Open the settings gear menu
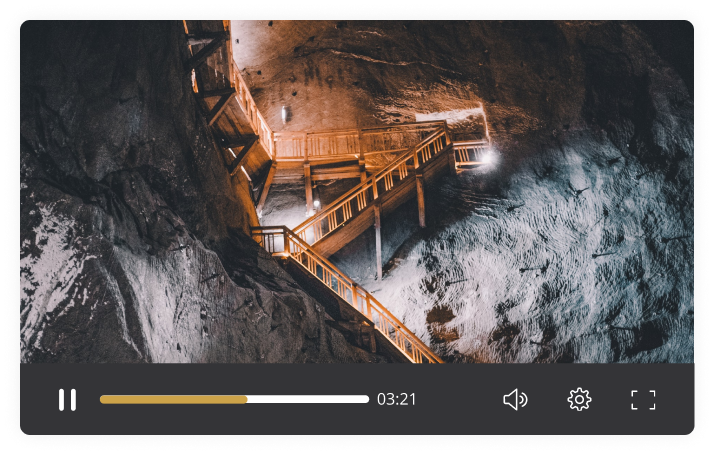The image size is (714, 455). (579, 400)
